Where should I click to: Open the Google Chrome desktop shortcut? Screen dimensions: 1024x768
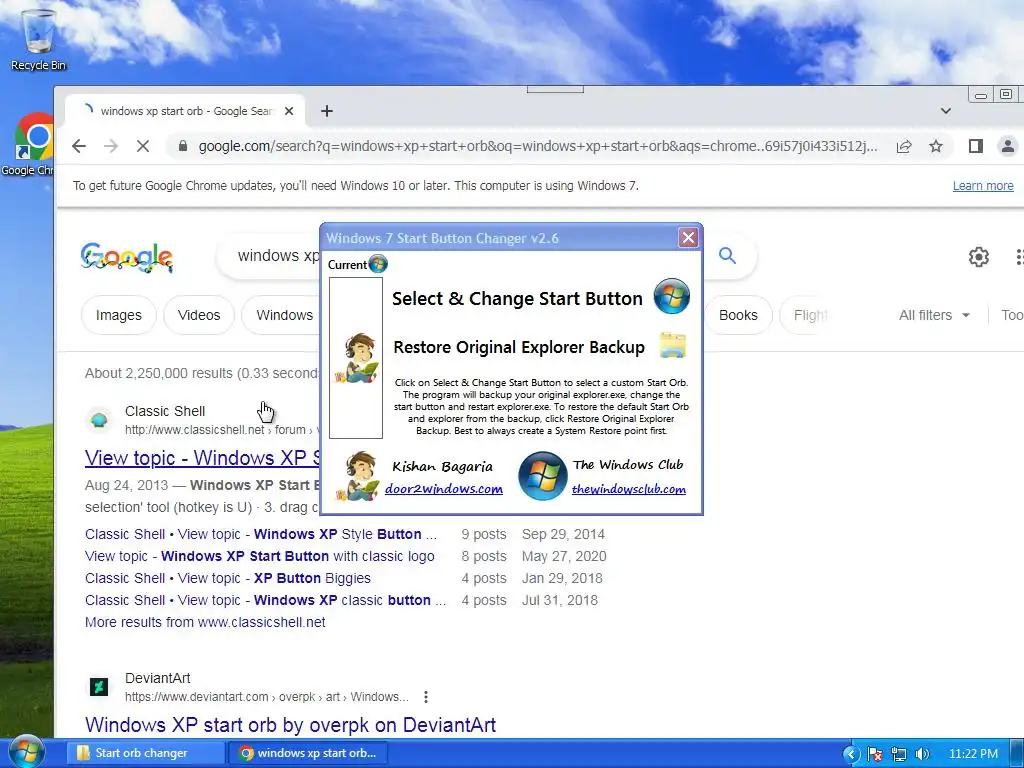coord(31,144)
